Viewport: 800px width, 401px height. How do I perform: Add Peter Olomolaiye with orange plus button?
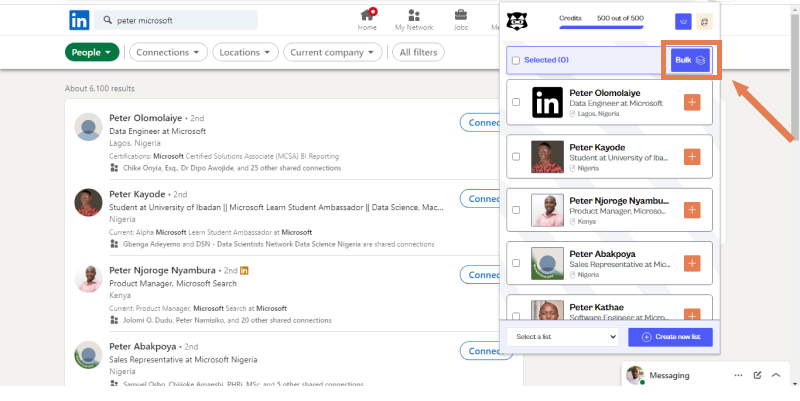(x=692, y=103)
